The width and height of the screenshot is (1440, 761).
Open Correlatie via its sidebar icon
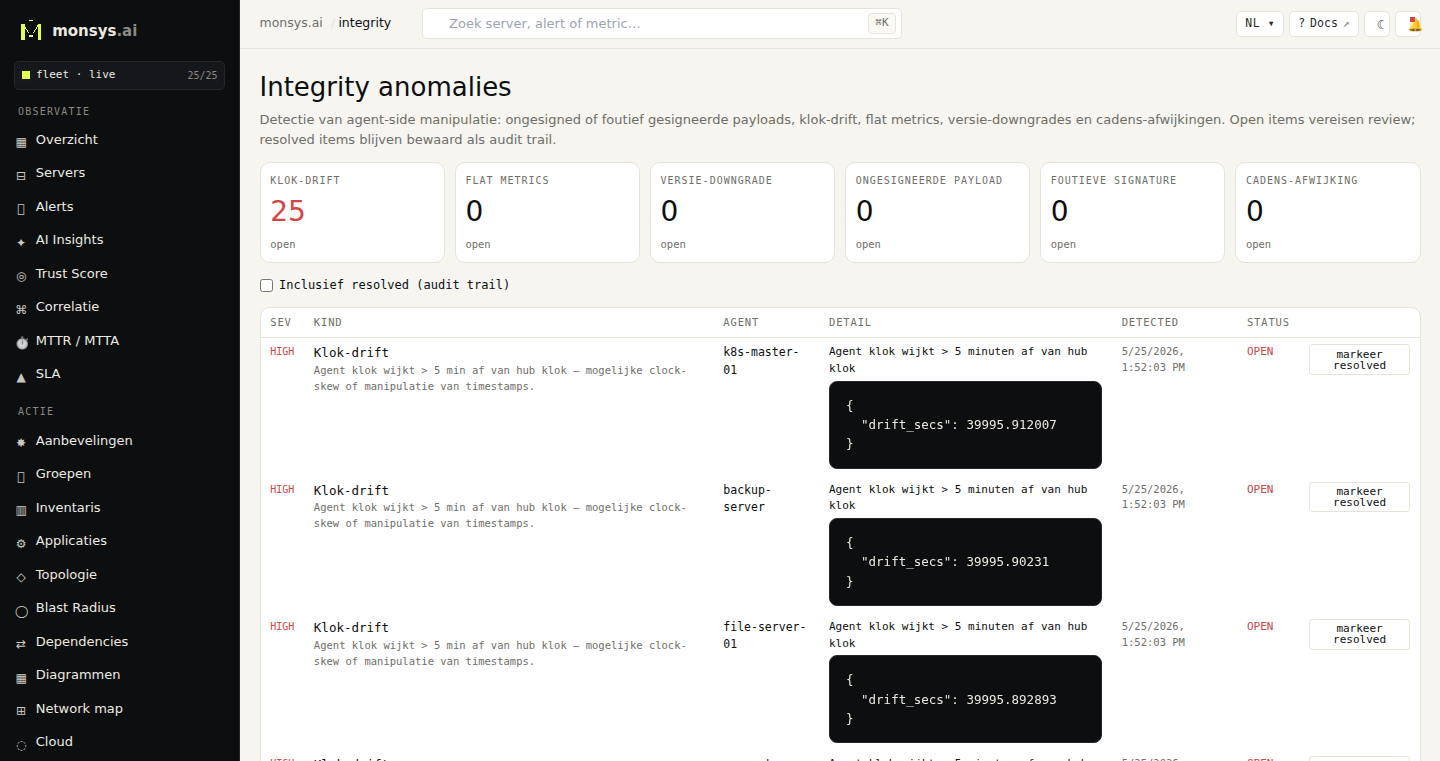coord(22,308)
